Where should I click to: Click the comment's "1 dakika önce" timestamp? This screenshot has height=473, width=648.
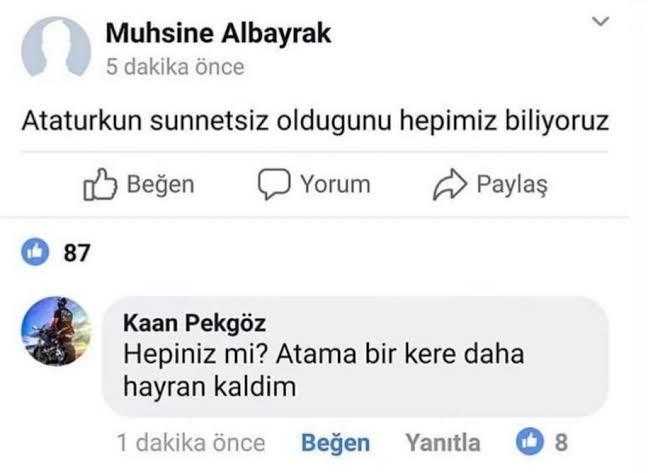coord(191,442)
